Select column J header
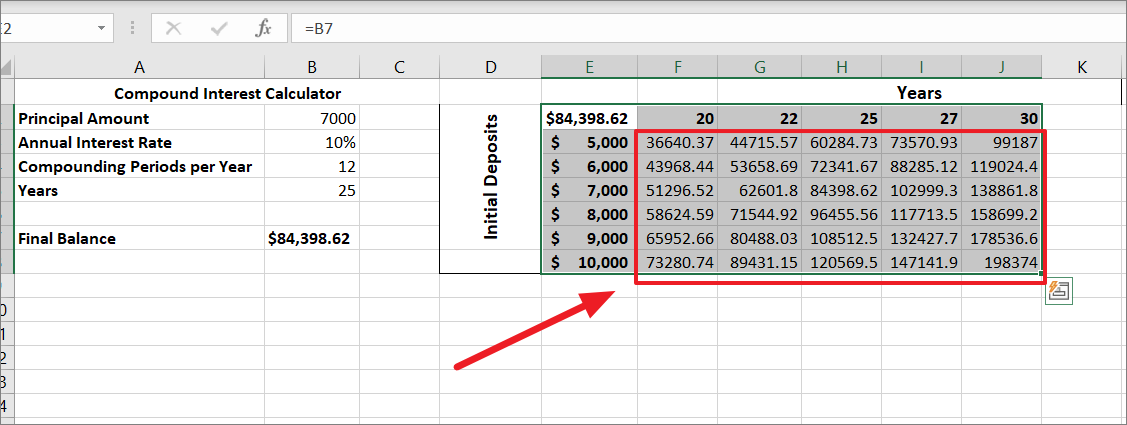The height and width of the screenshot is (425, 1127). click(1002, 68)
